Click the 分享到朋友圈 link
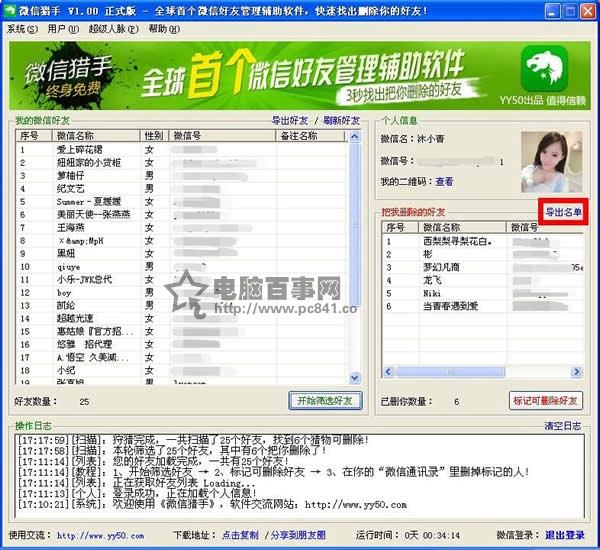 coord(298,535)
